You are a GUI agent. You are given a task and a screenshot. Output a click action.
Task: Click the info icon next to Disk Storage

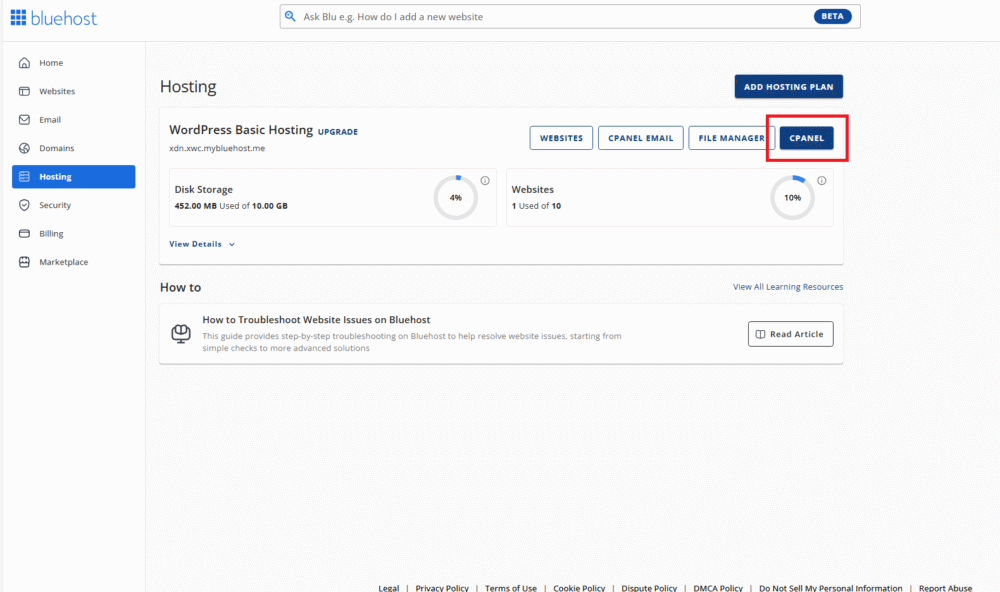click(485, 180)
